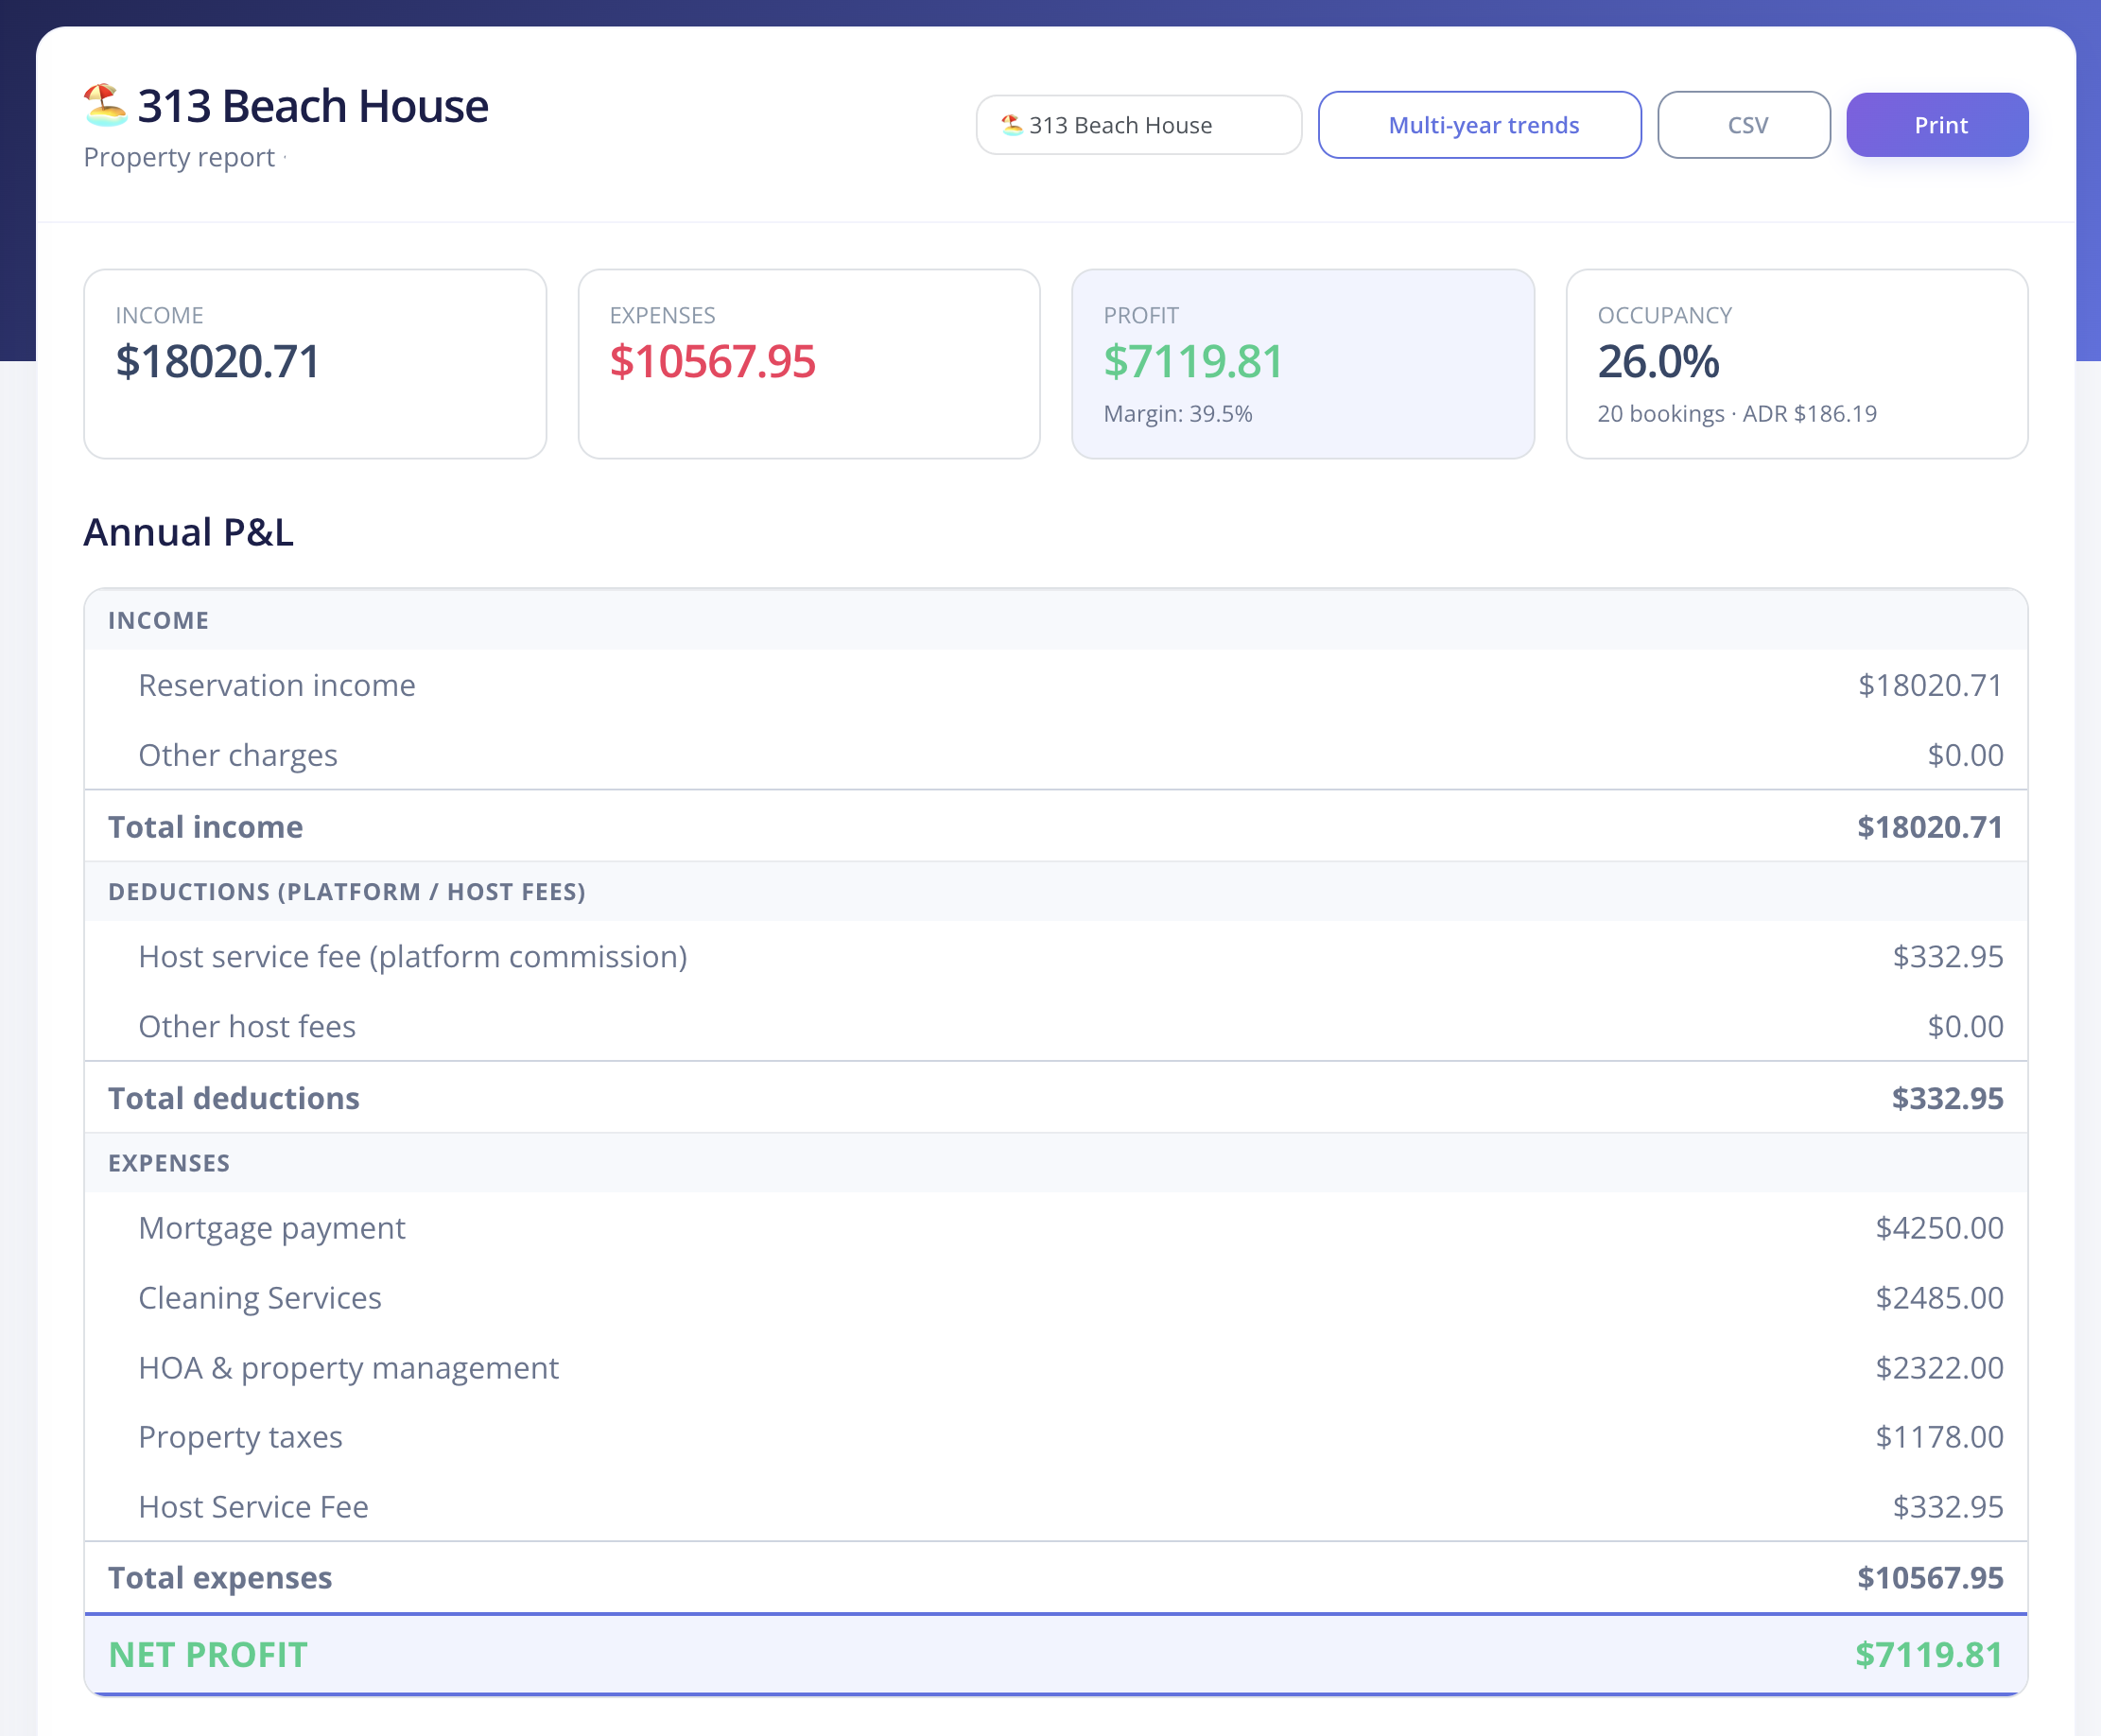Click the beach umbrella icon beside the title
This screenshot has width=2101, height=1736.
[105, 105]
